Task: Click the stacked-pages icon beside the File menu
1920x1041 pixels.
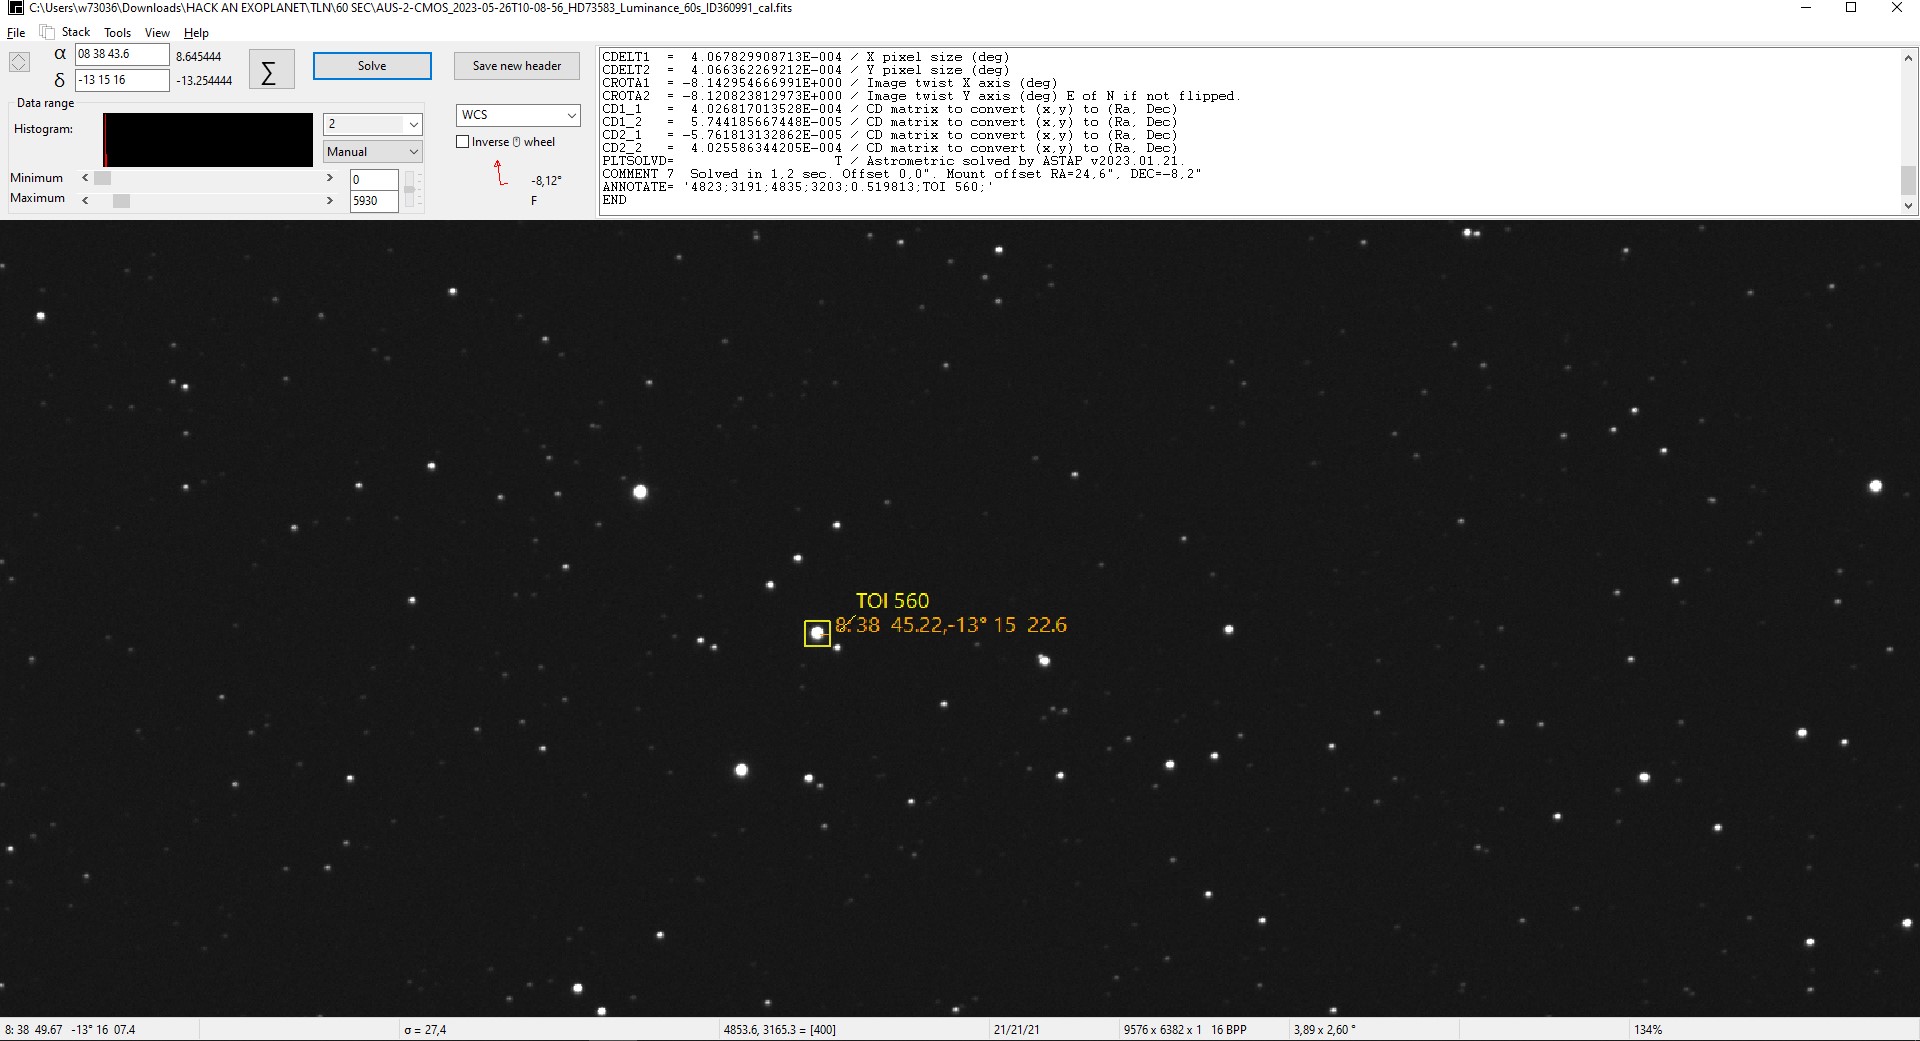Action: click(x=46, y=31)
